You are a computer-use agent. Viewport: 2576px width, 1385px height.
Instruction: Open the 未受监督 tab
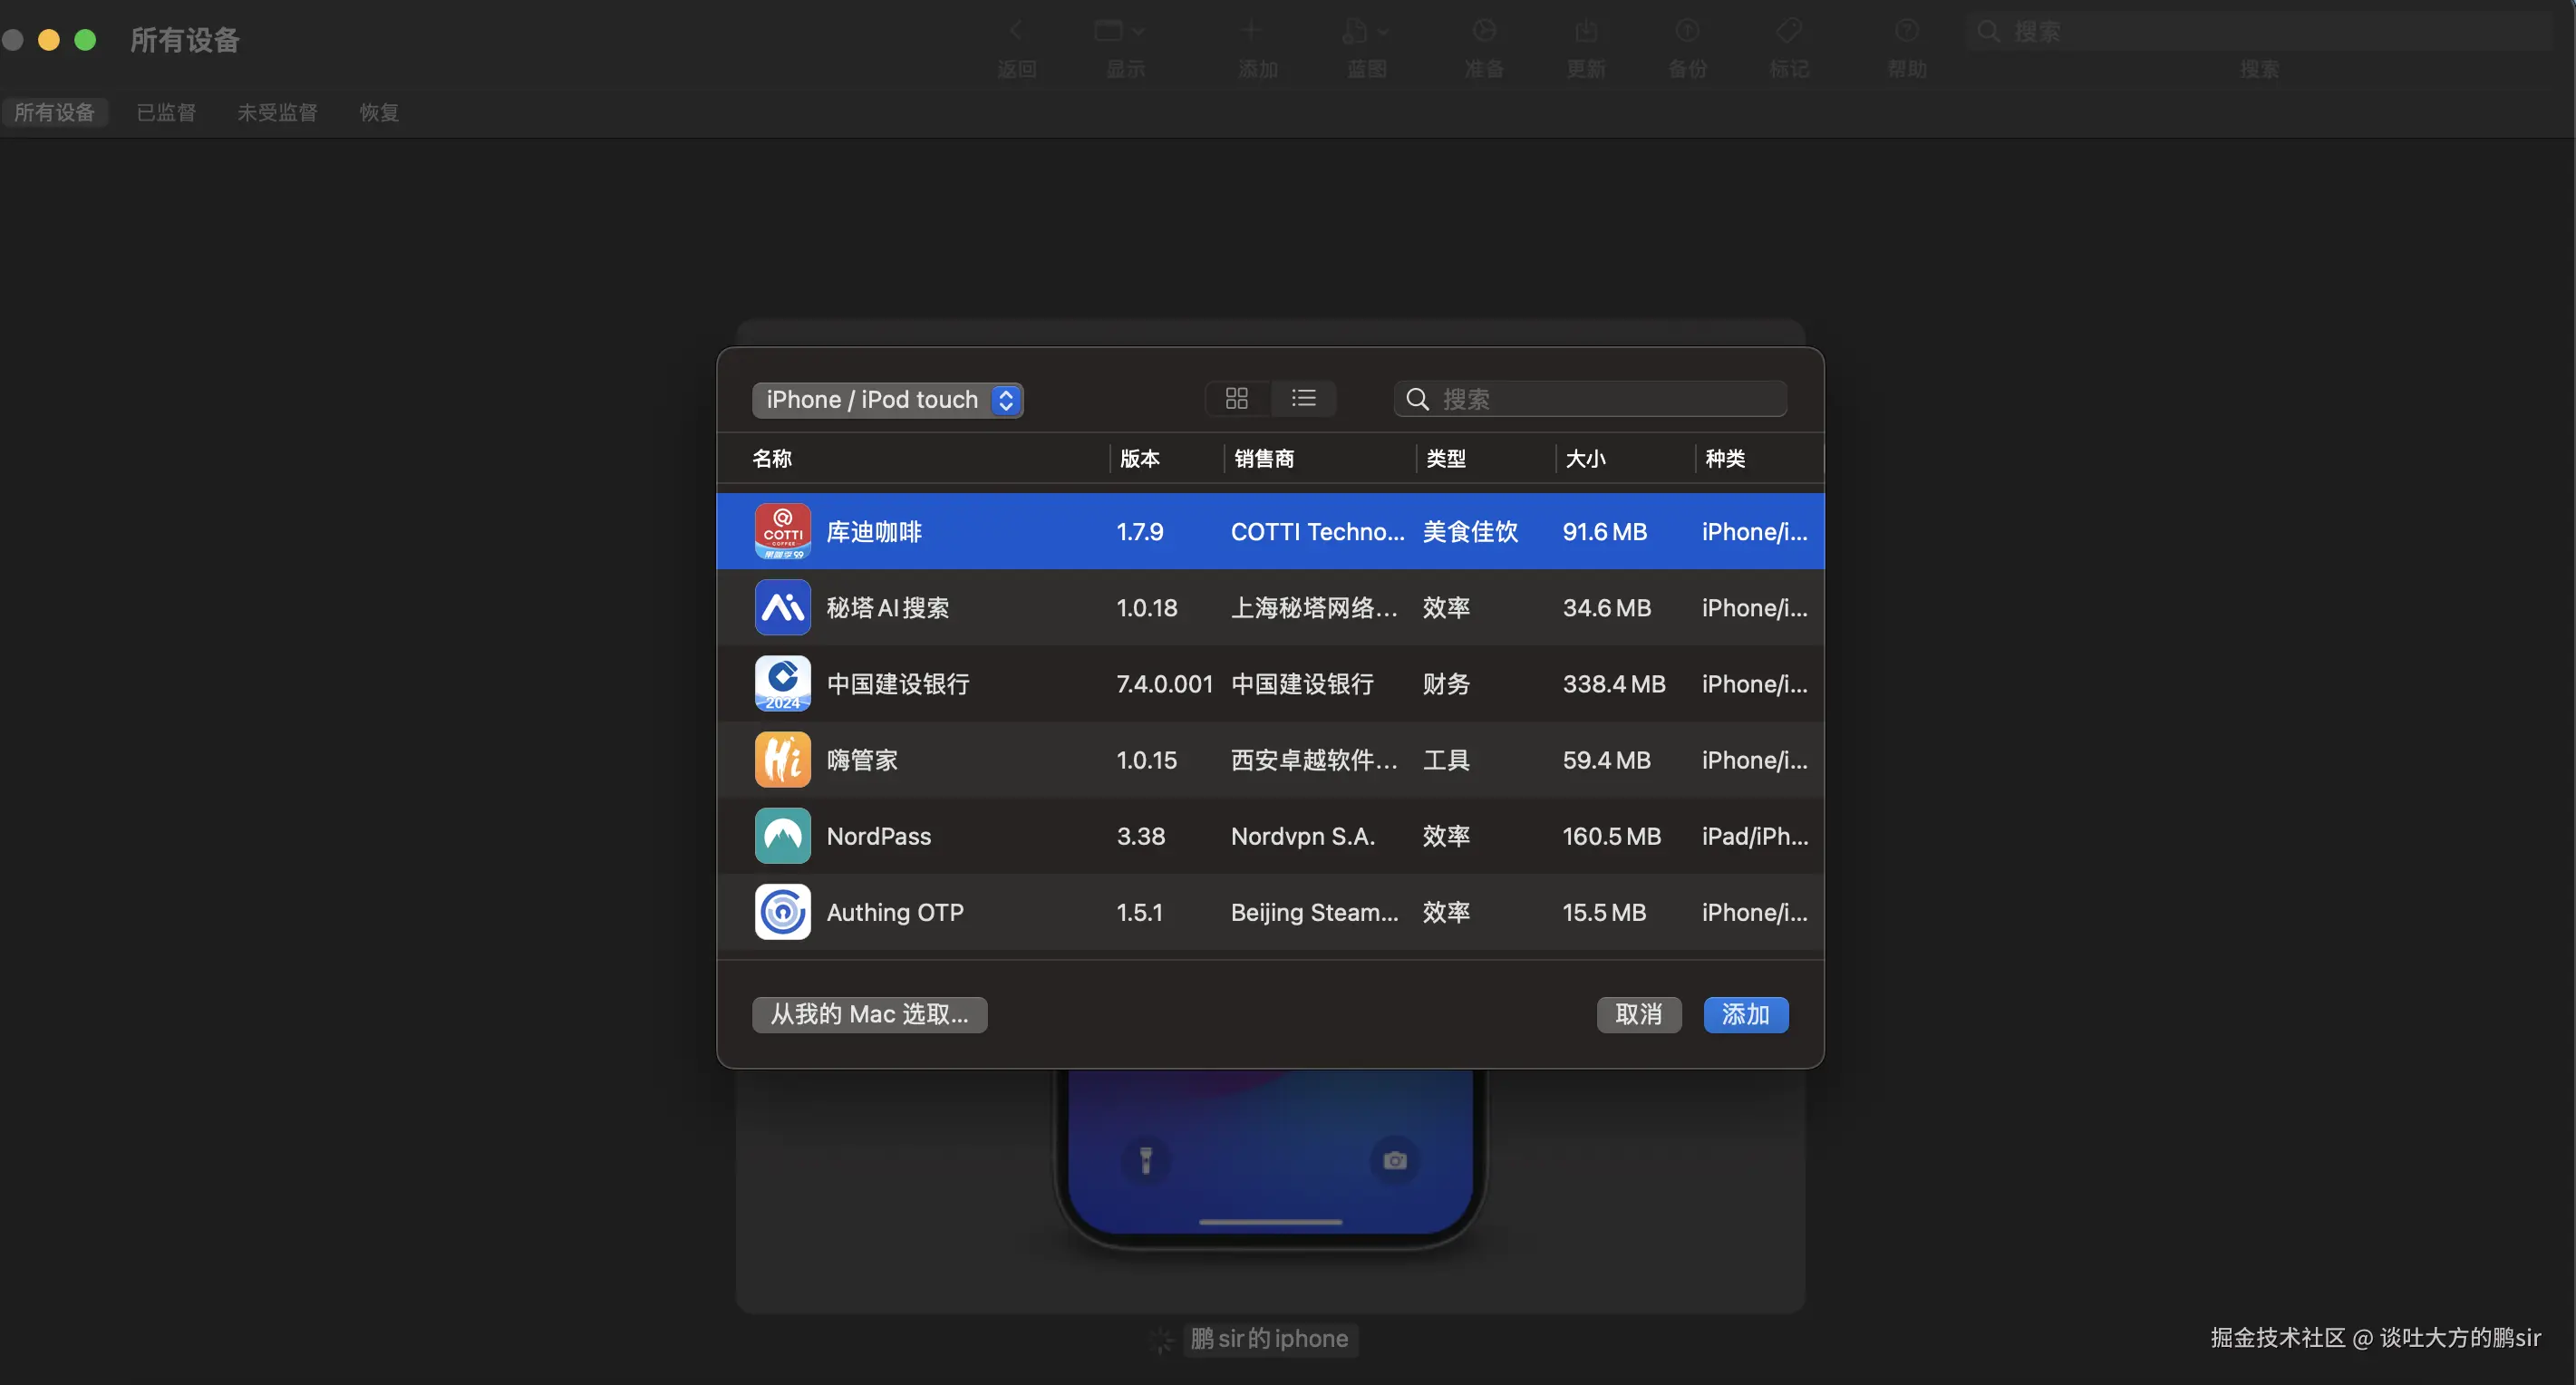point(277,112)
